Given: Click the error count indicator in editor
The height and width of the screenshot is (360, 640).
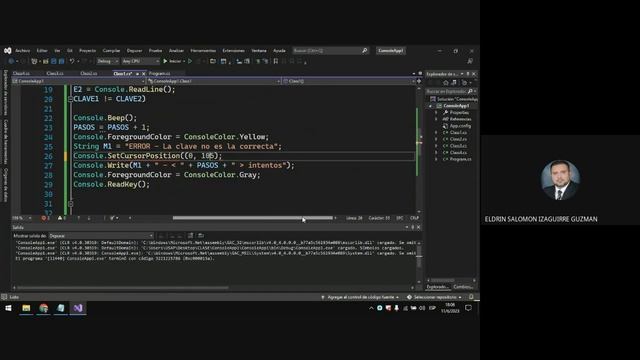Looking at the screenshot, I should coord(45,218).
